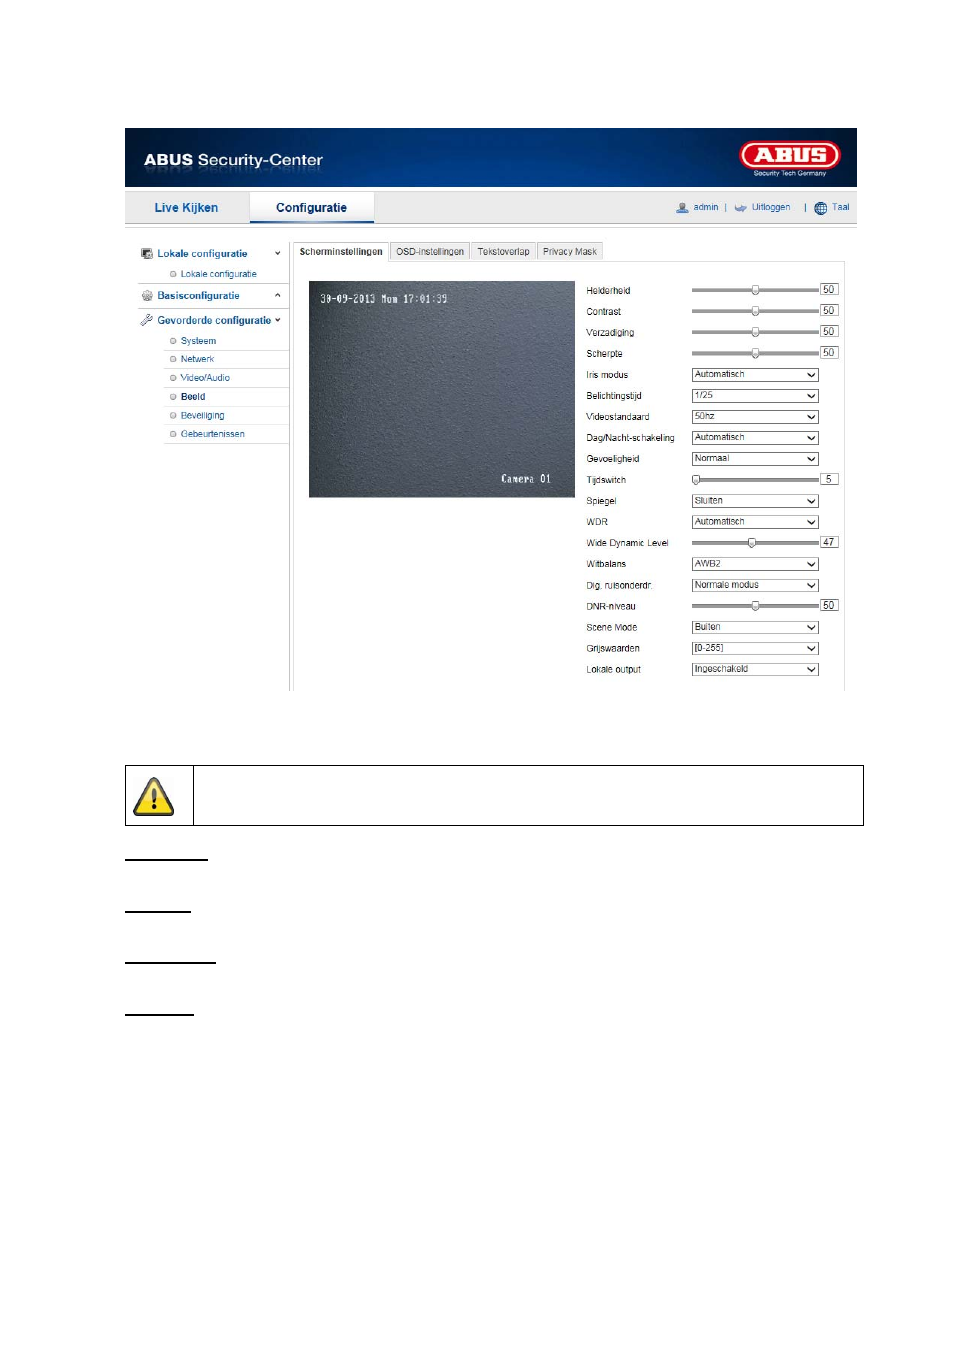Click the Basisconfiguratie gear icon
This screenshot has width=954, height=1350.
147,296
